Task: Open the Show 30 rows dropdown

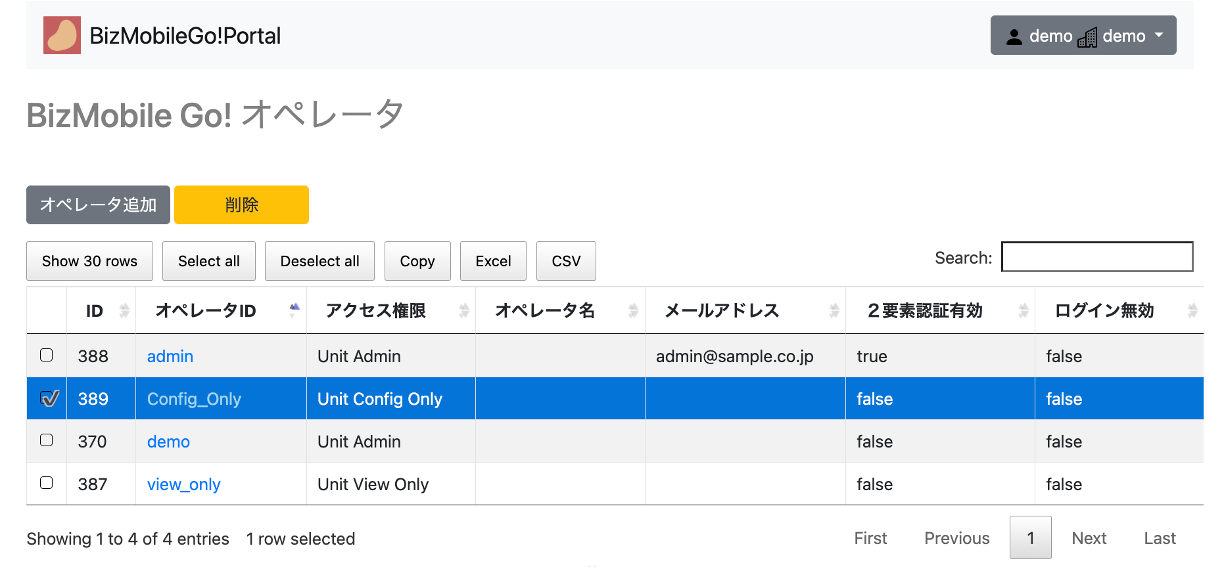Action: [89, 261]
